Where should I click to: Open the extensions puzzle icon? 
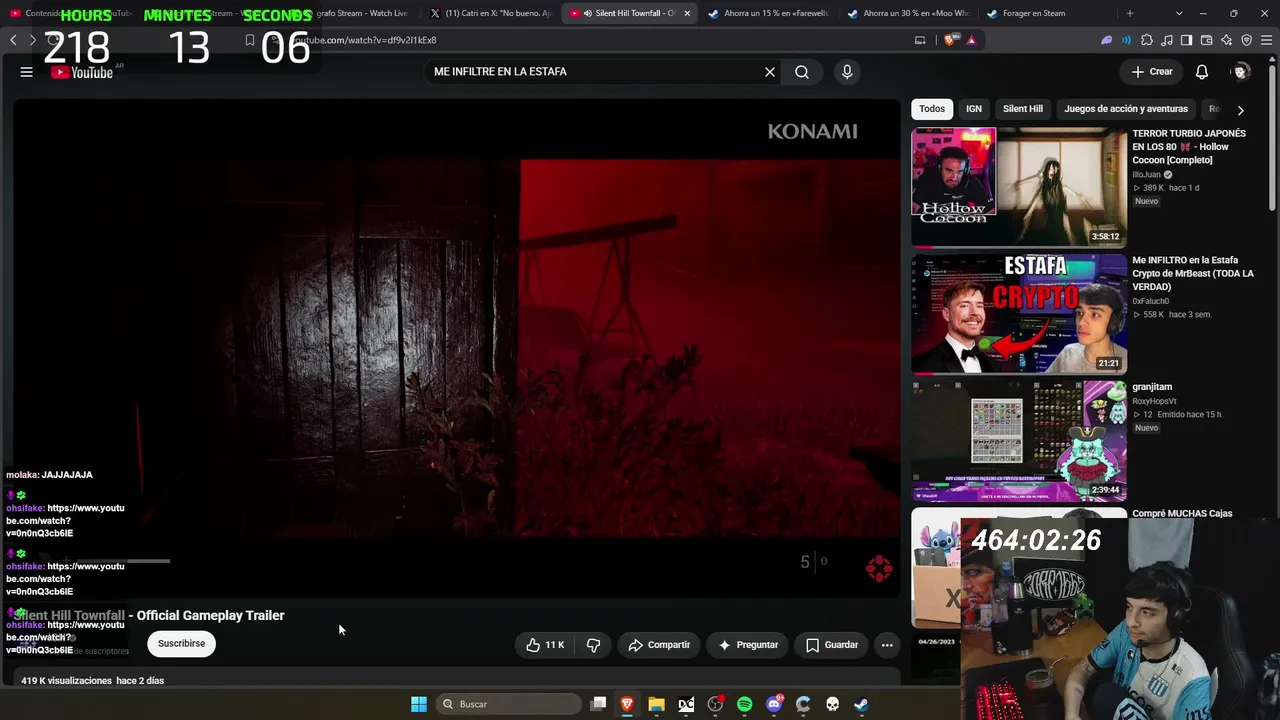1147,40
